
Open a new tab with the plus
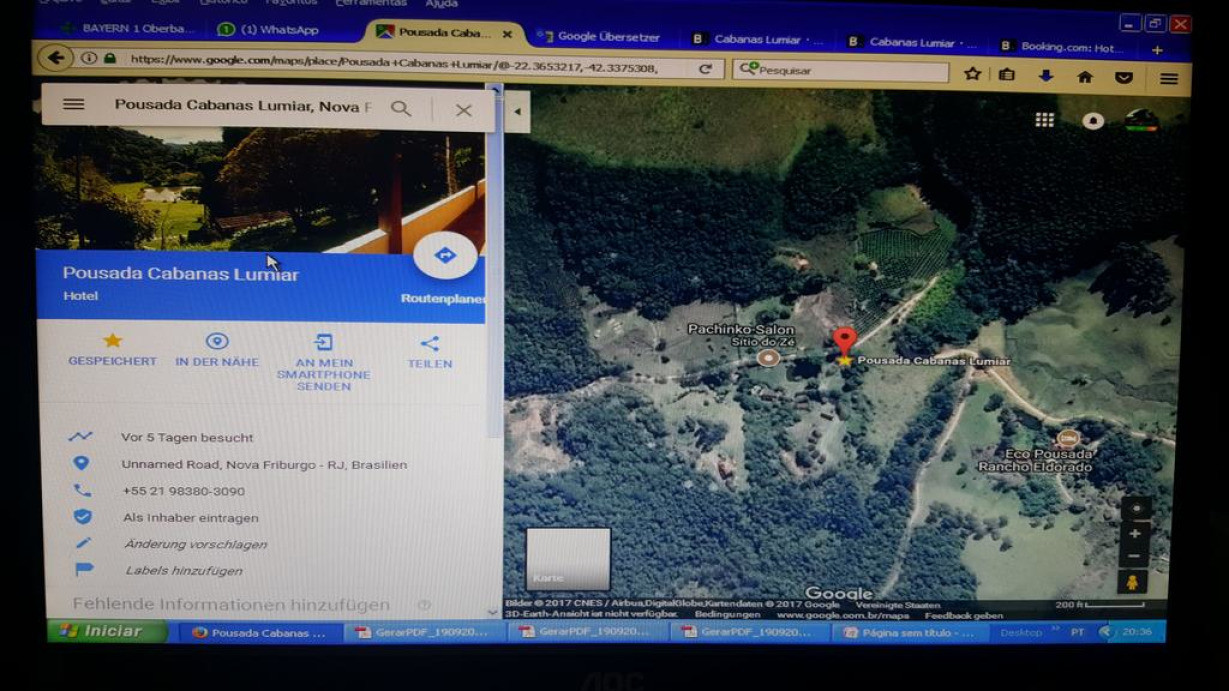click(x=1157, y=50)
